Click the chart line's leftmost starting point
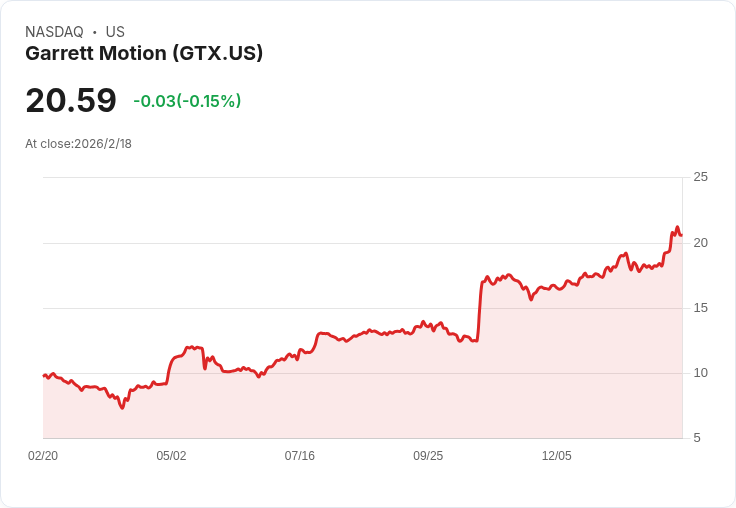736x508 pixels. point(44,375)
